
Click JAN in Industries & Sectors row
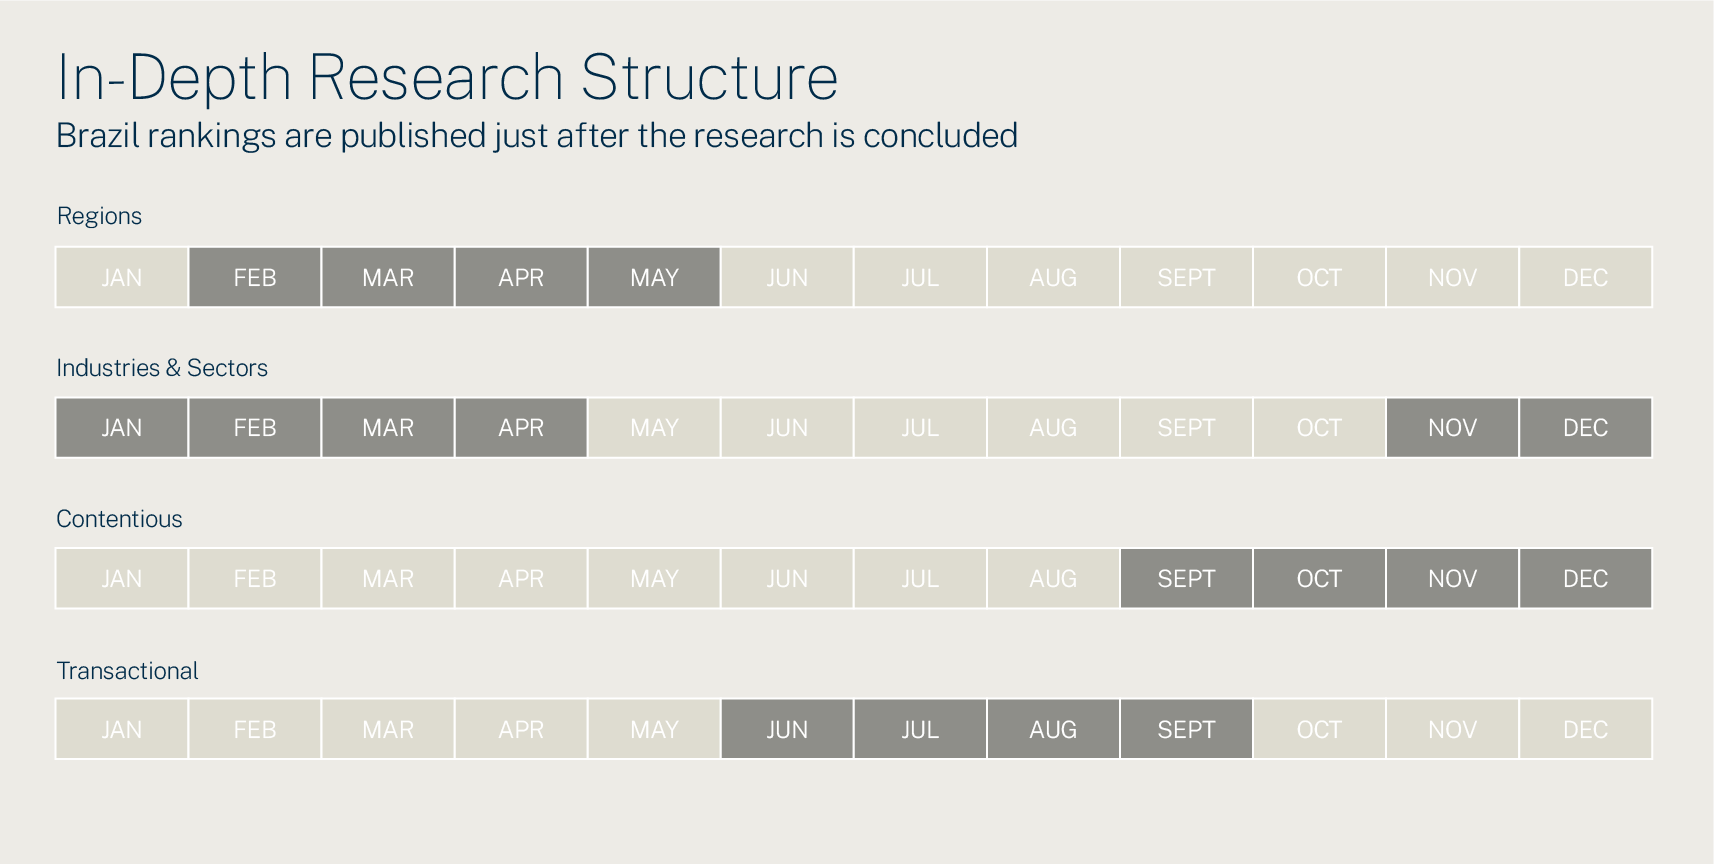coord(122,428)
